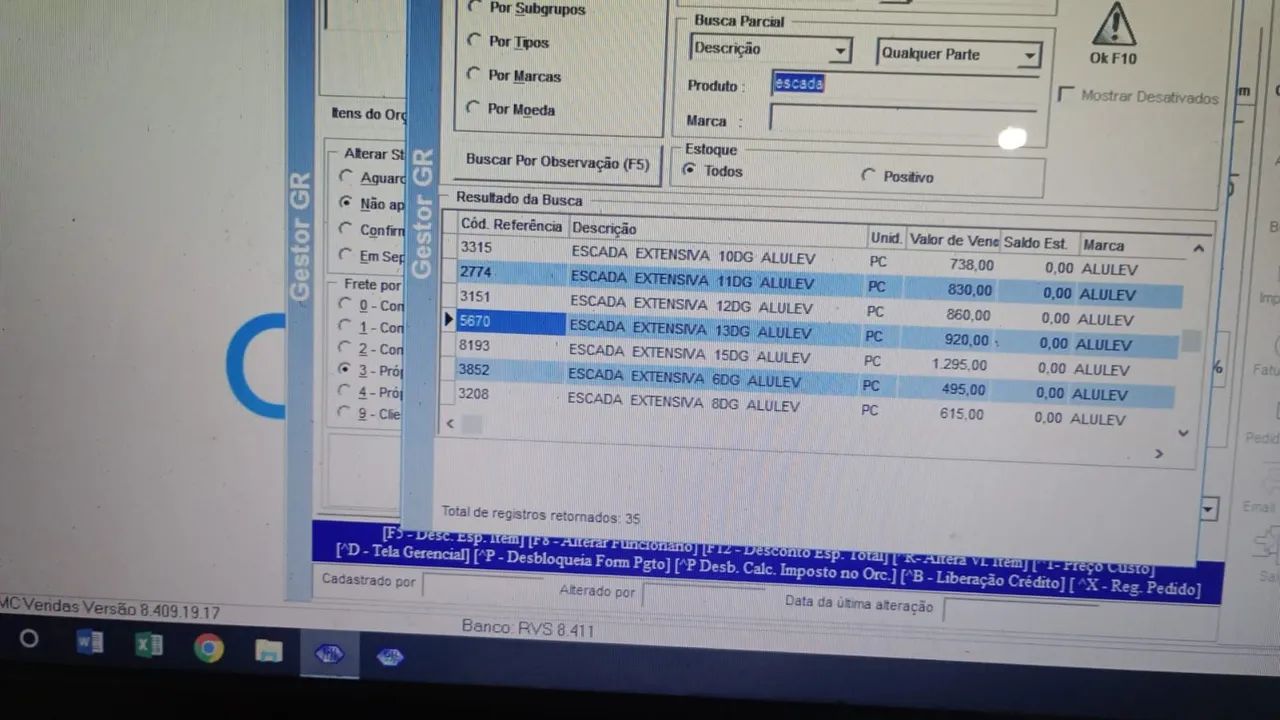This screenshot has height=720, width=1280.
Task: Choose the Por Moeda radio option
Action: click(x=474, y=108)
